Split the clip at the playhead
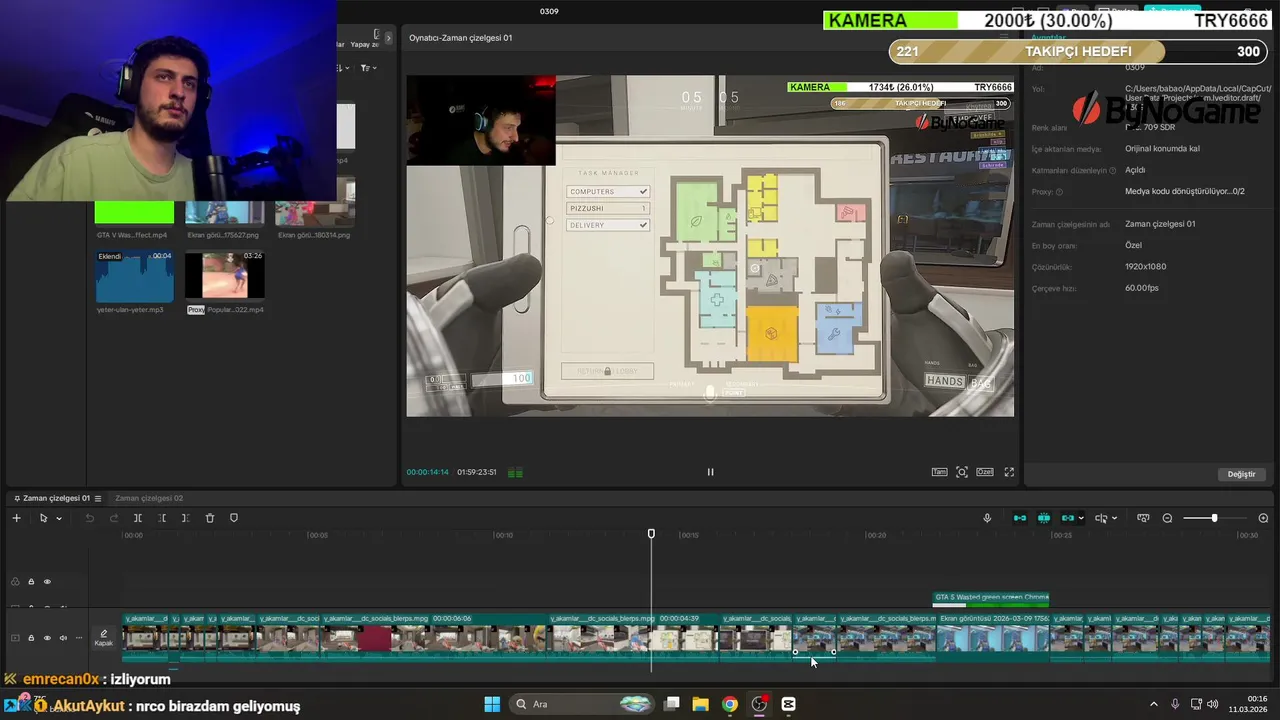The height and width of the screenshot is (720, 1280). point(138,518)
